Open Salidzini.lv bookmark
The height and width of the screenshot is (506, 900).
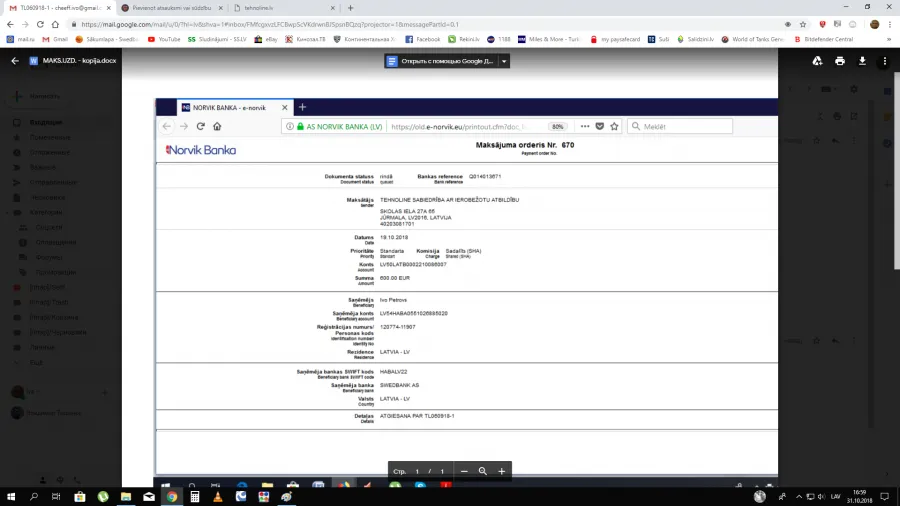(695, 40)
